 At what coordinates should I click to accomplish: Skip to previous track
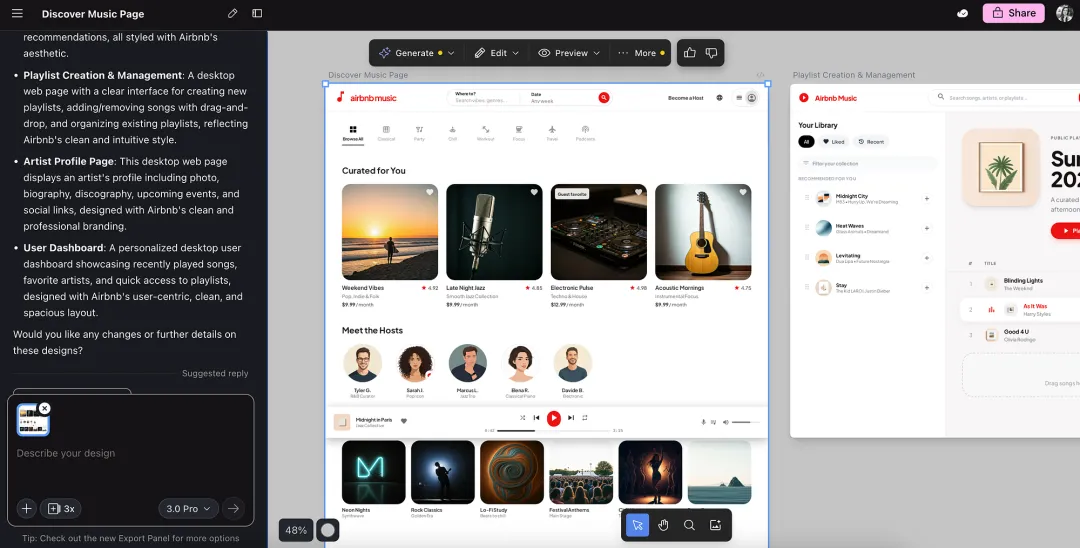(537, 418)
